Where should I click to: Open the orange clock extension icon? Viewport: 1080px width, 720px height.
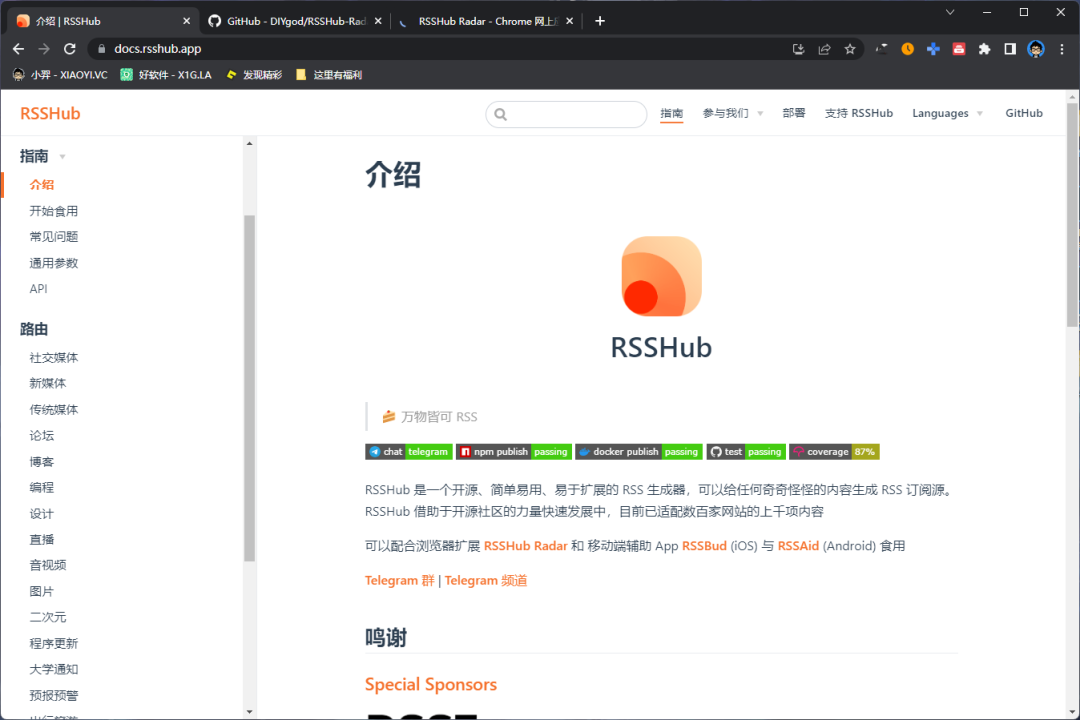pos(908,48)
